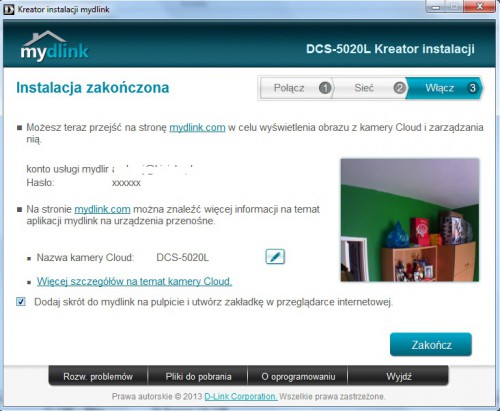Click the Zakończ button
Screen dimensions: 500x411
431,345
